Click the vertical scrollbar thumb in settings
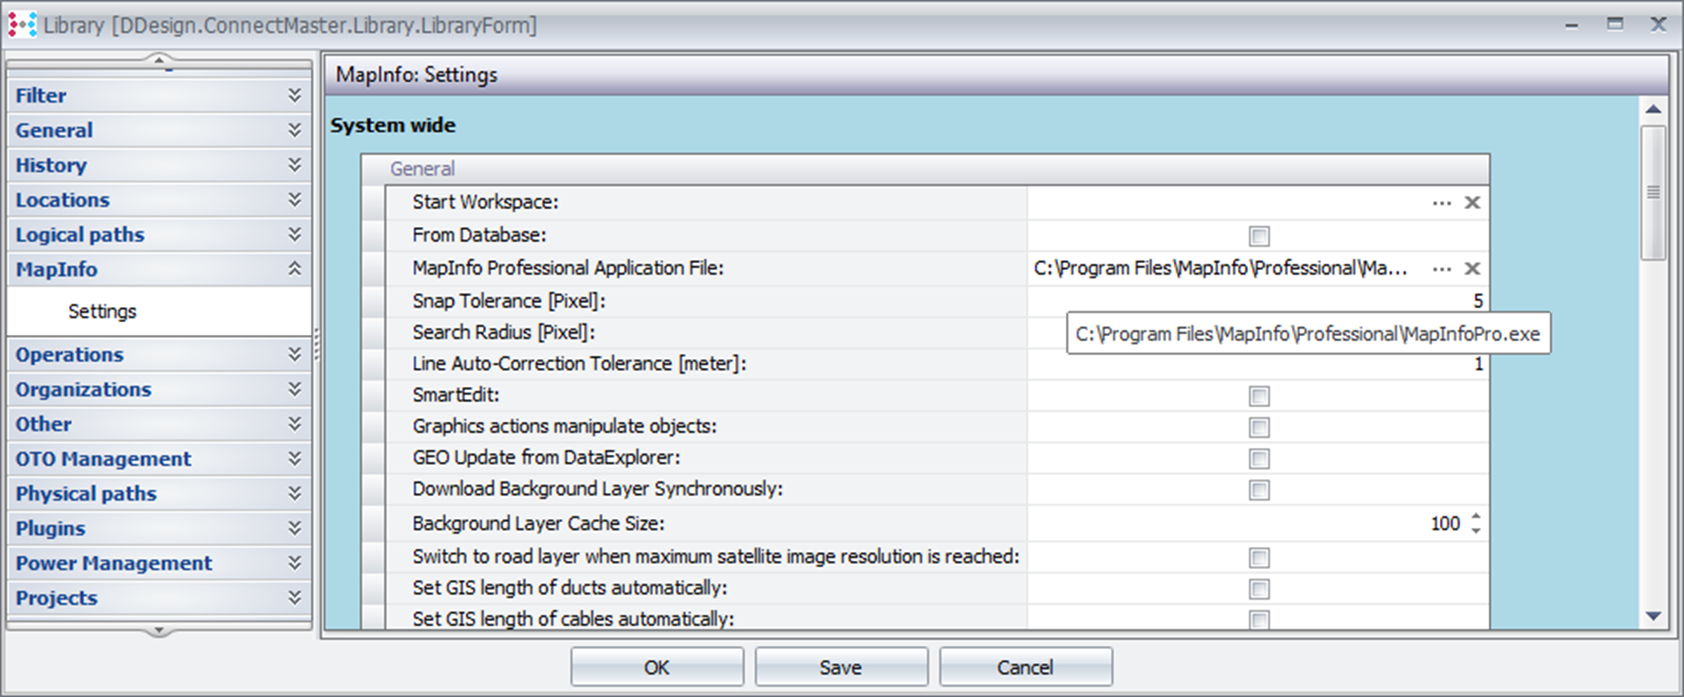 click(x=1654, y=191)
